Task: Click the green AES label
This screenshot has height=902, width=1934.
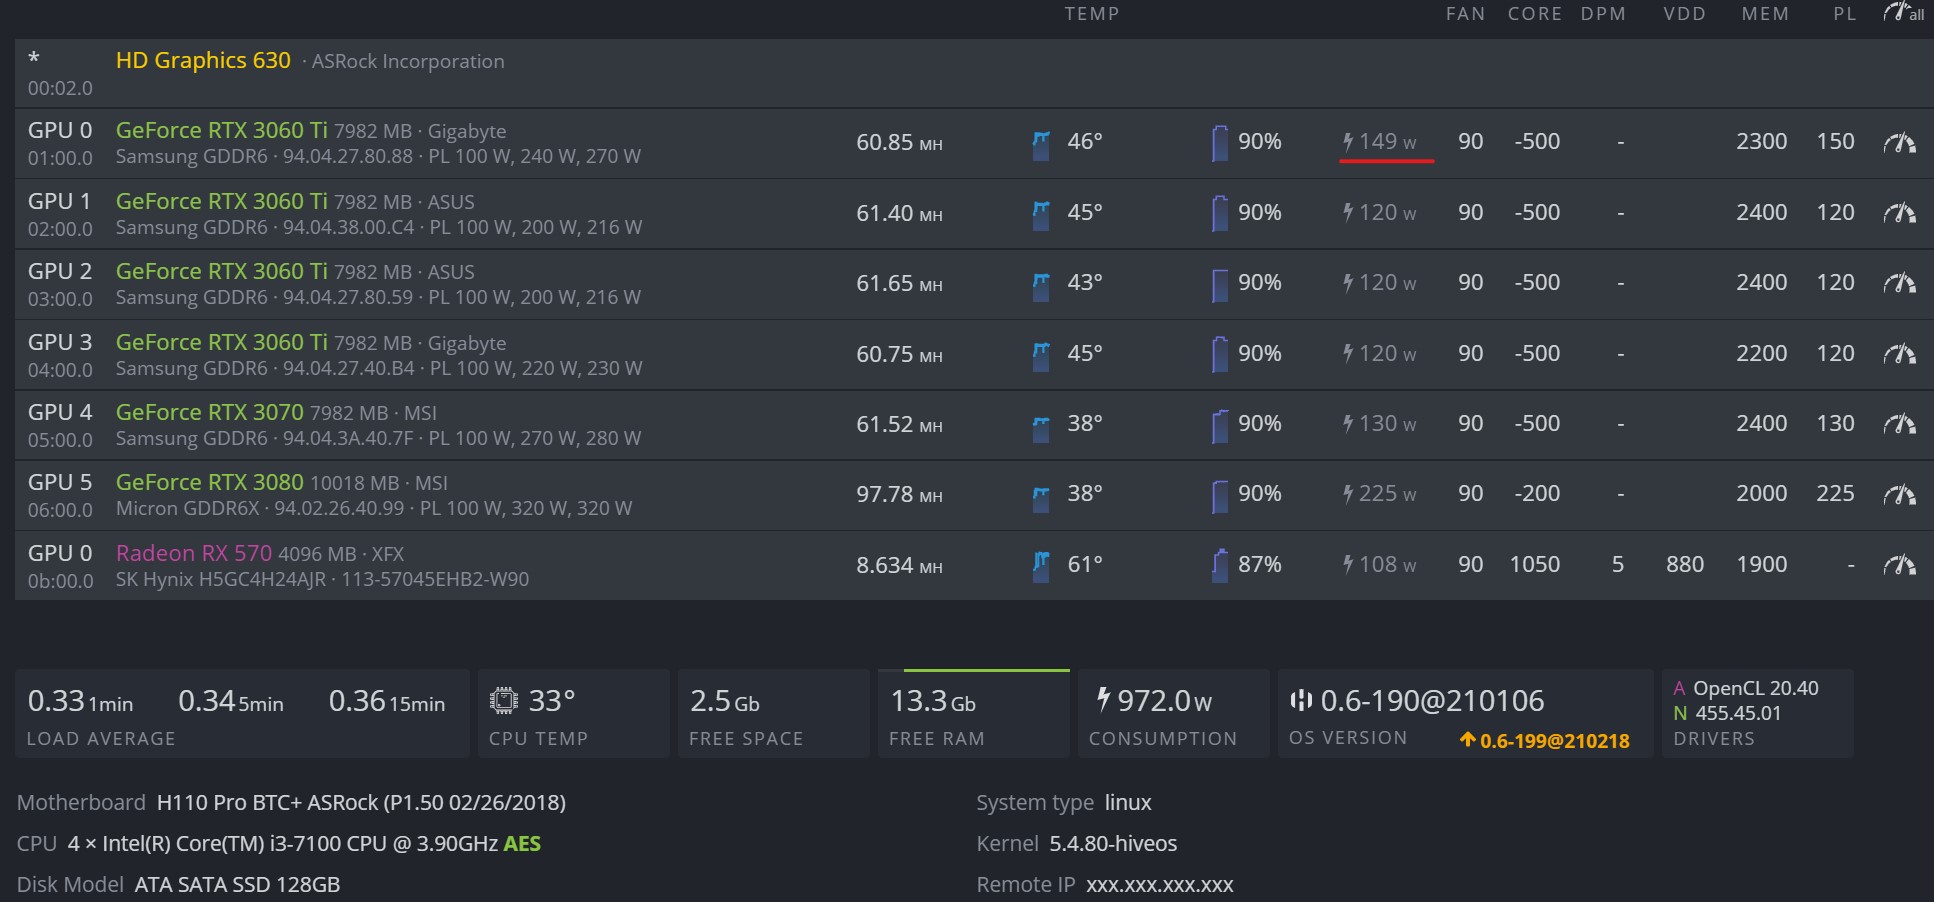Action: (522, 844)
